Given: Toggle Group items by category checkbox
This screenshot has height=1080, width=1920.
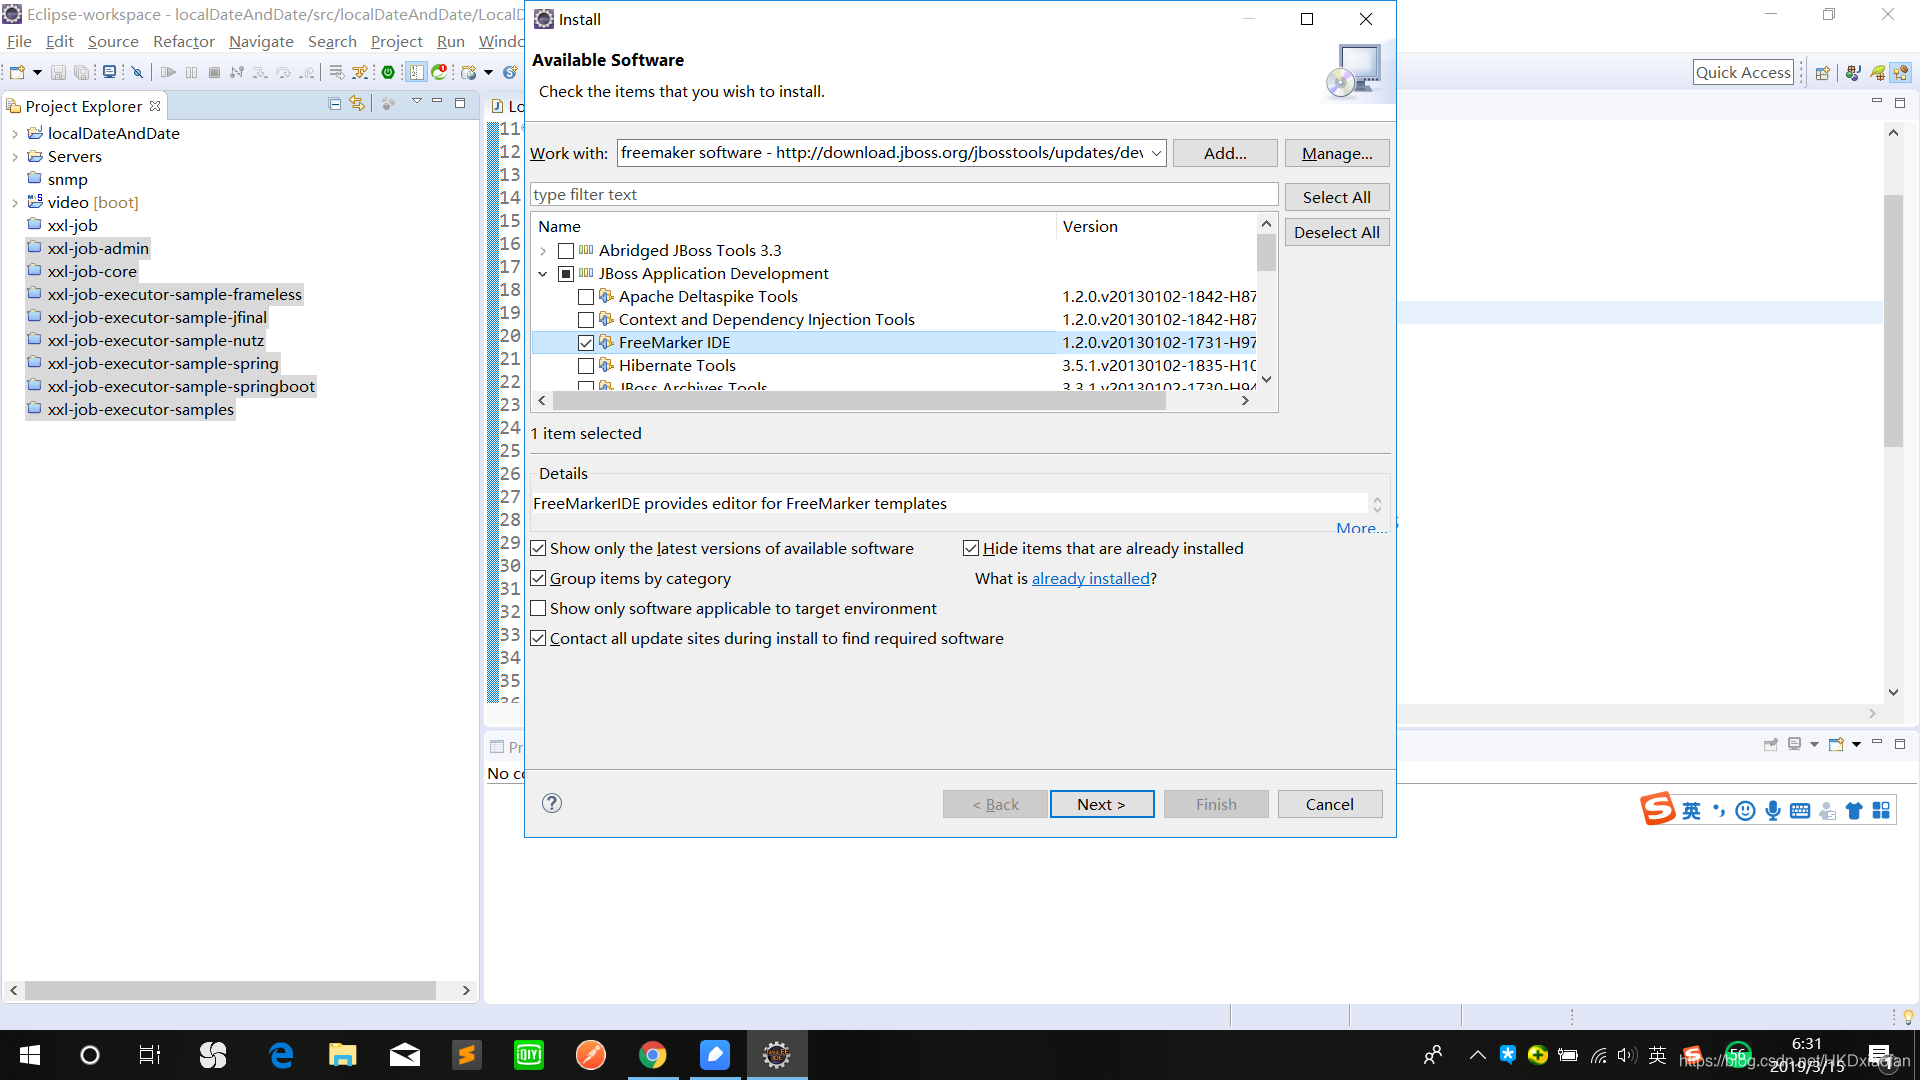Looking at the screenshot, I should [538, 578].
